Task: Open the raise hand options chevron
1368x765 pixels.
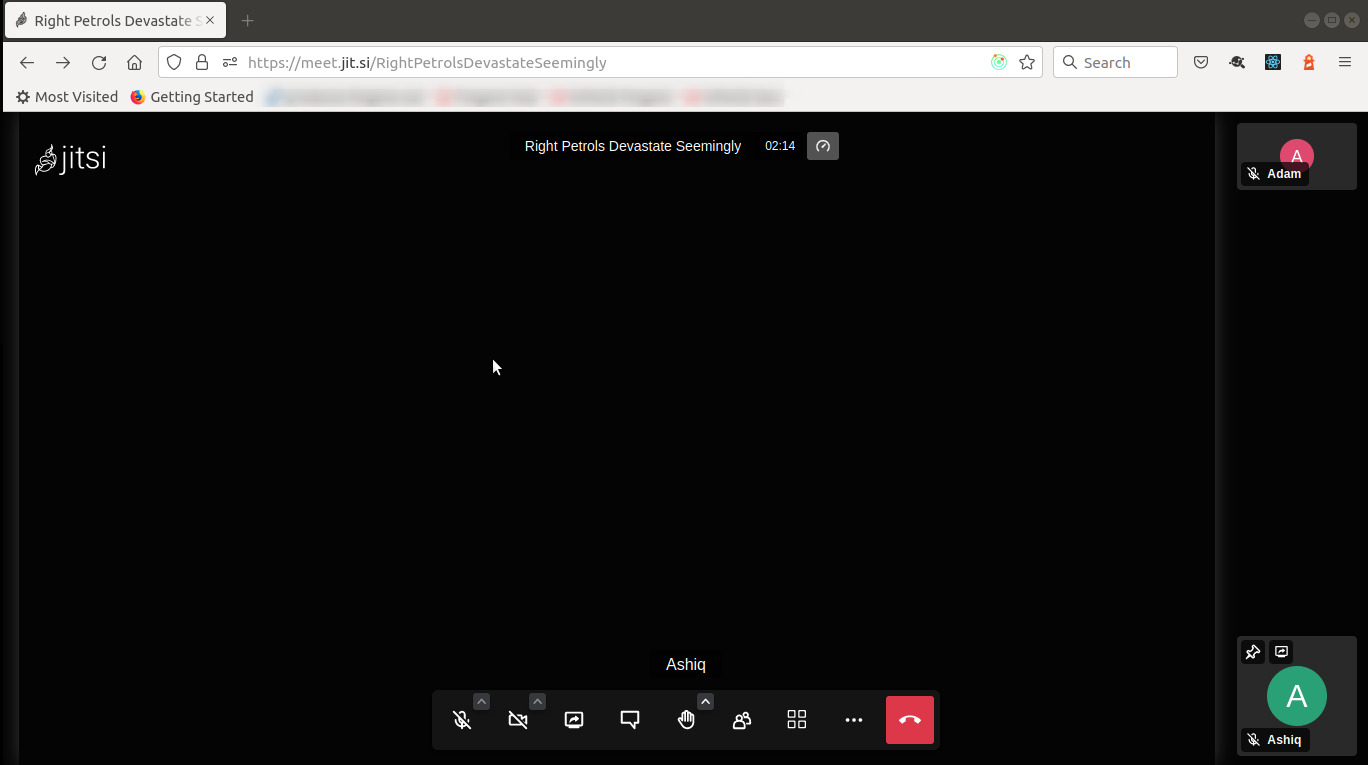Action: tap(705, 701)
